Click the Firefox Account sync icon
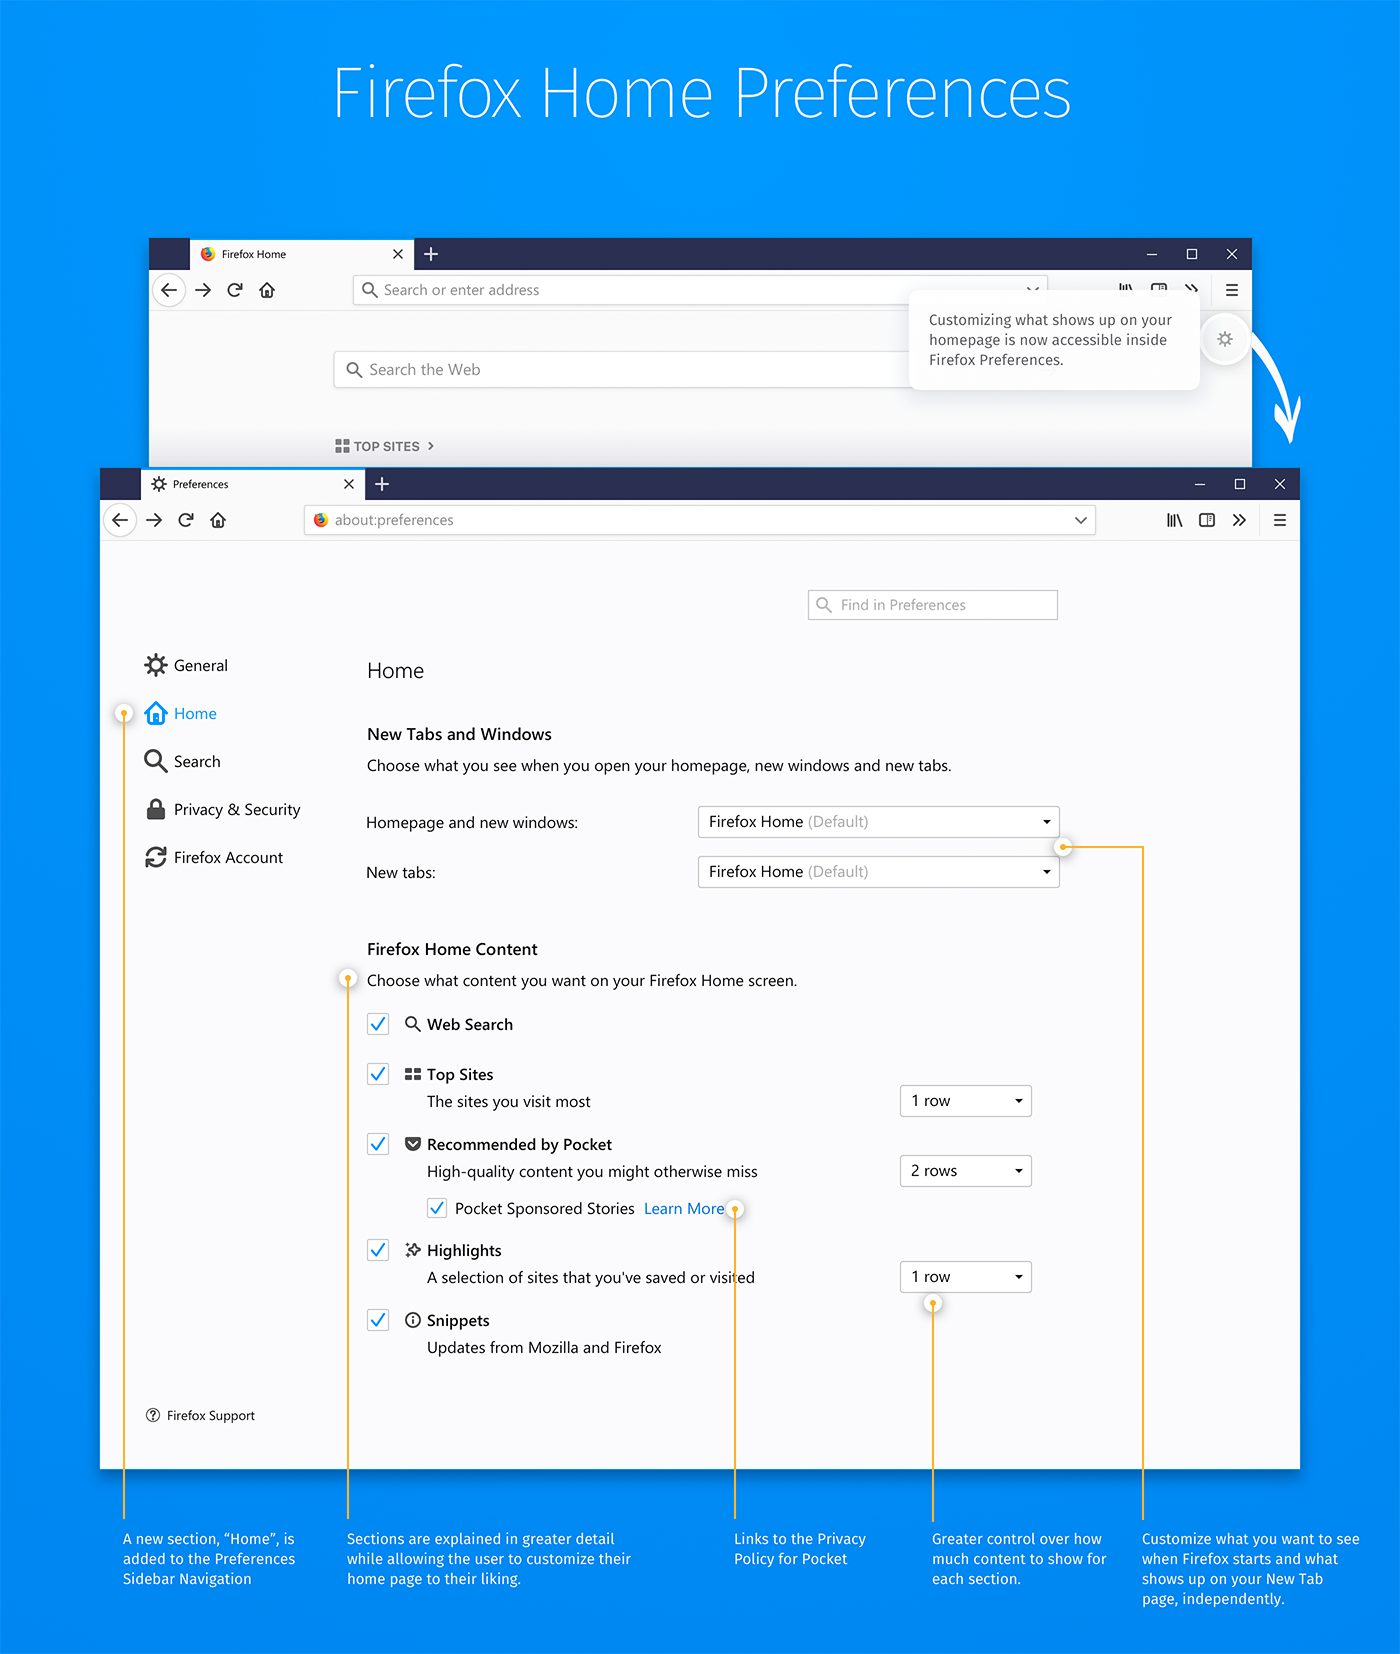Image resolution: width=1400 pixels, height=1654 pixels. [156, 857]
